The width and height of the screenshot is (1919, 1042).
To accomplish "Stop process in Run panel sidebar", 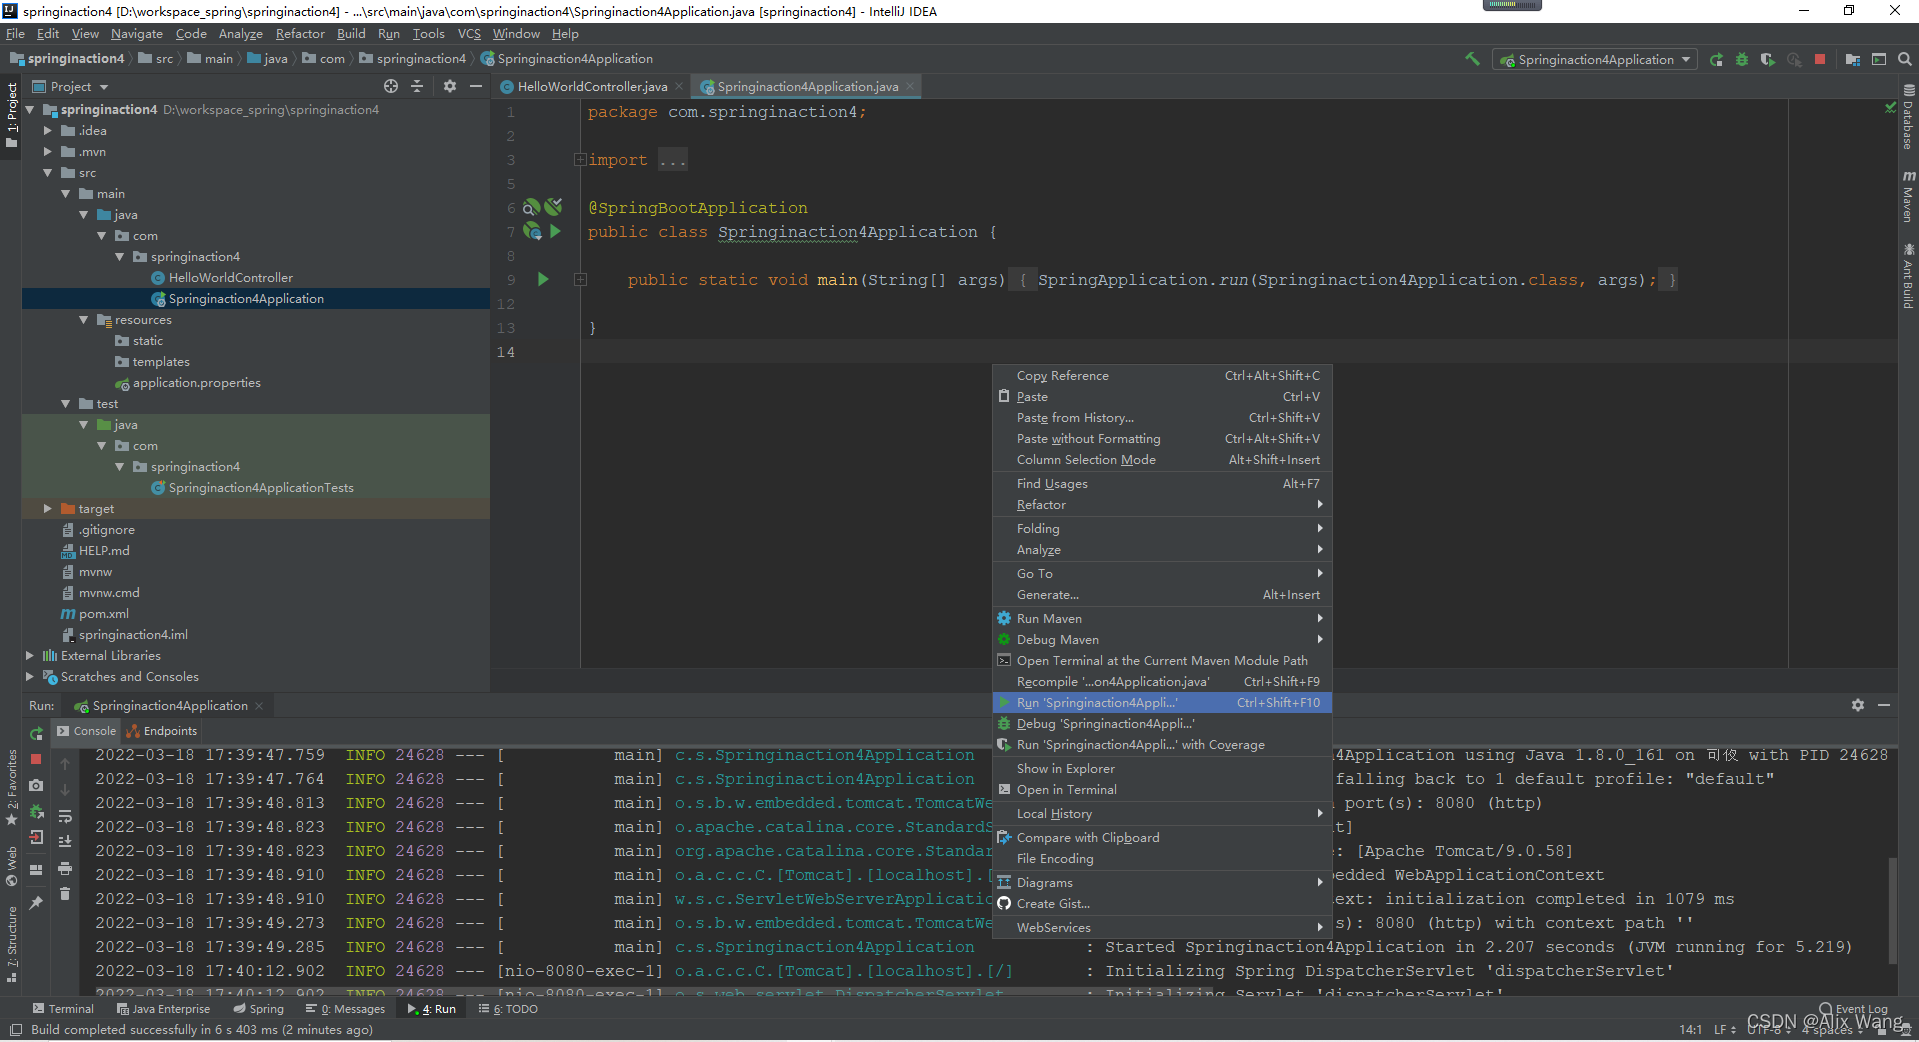I will click(36, 759).
